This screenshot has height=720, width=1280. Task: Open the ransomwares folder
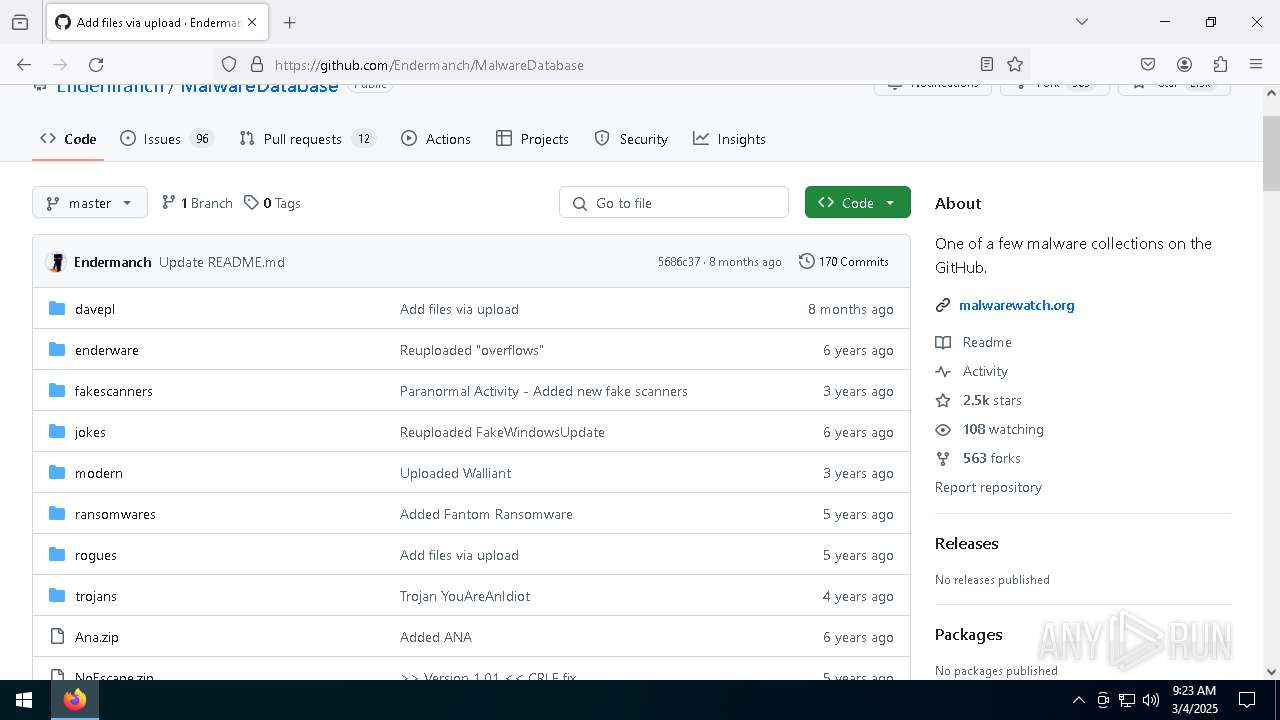tap(115, 514)
